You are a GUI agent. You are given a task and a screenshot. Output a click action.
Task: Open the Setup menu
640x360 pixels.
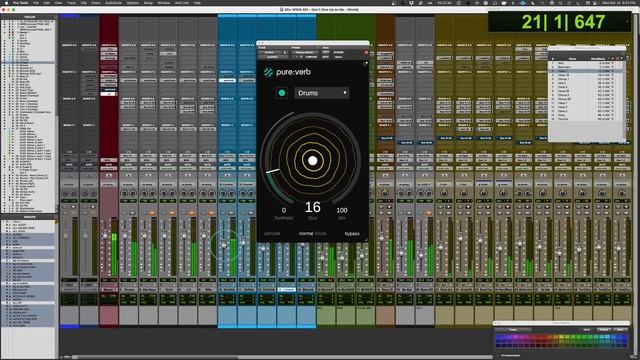coord(148,3)
